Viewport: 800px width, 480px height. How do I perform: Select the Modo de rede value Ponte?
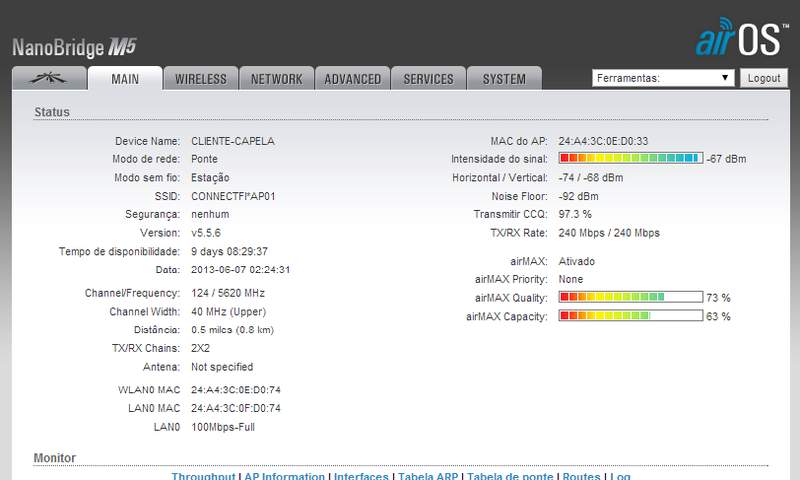204,159
